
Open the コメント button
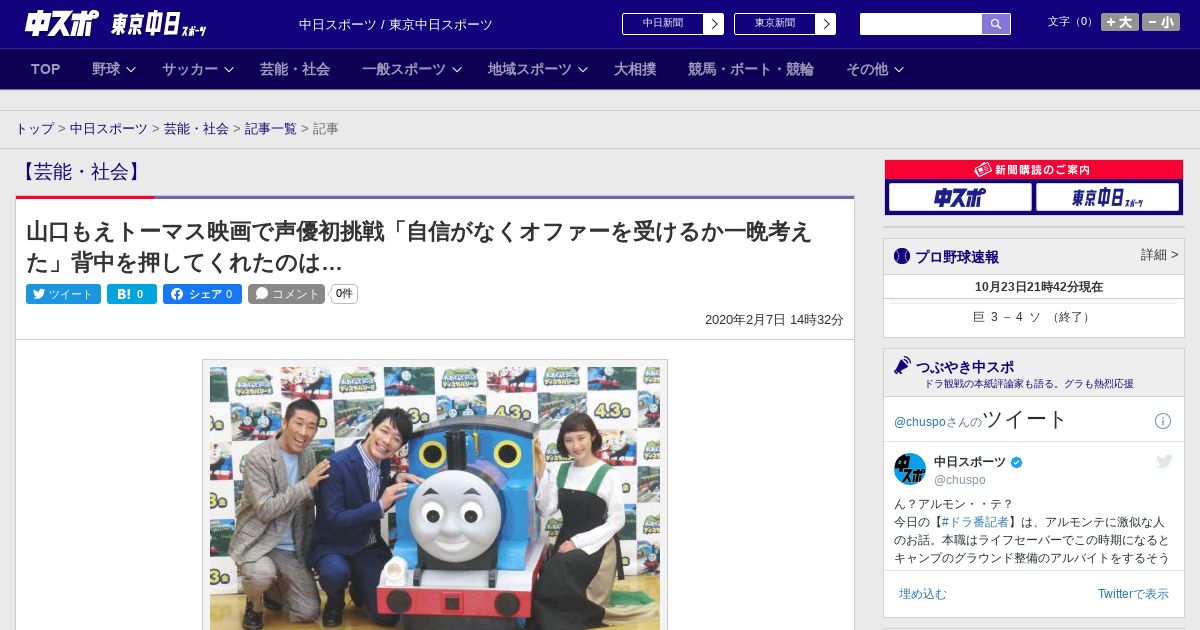point(286,294)
